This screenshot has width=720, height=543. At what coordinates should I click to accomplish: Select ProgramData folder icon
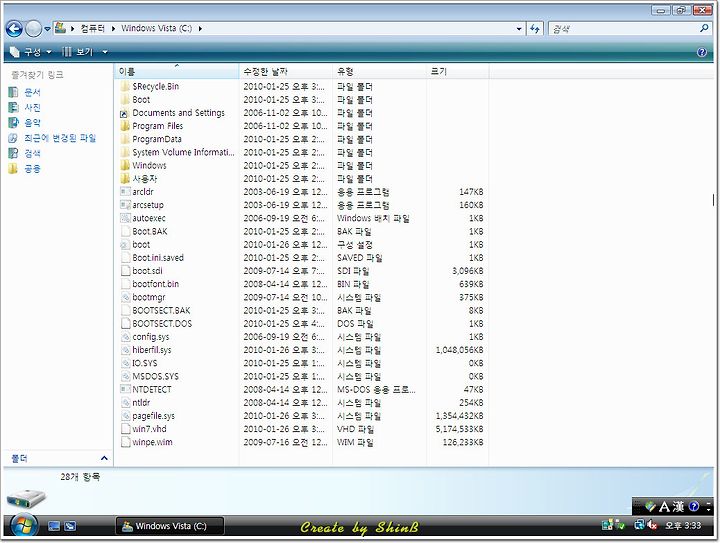click(125, 139)
